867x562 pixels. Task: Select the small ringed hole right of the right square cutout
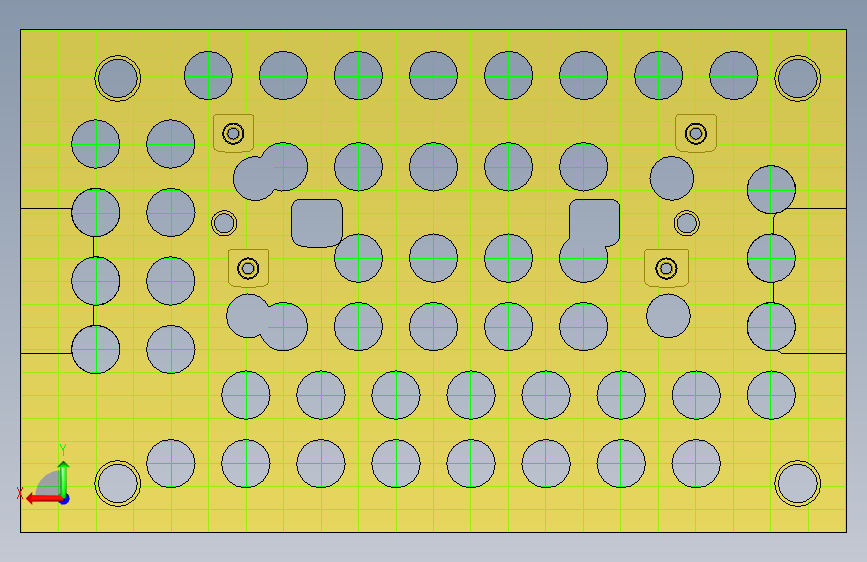point(687,223)
